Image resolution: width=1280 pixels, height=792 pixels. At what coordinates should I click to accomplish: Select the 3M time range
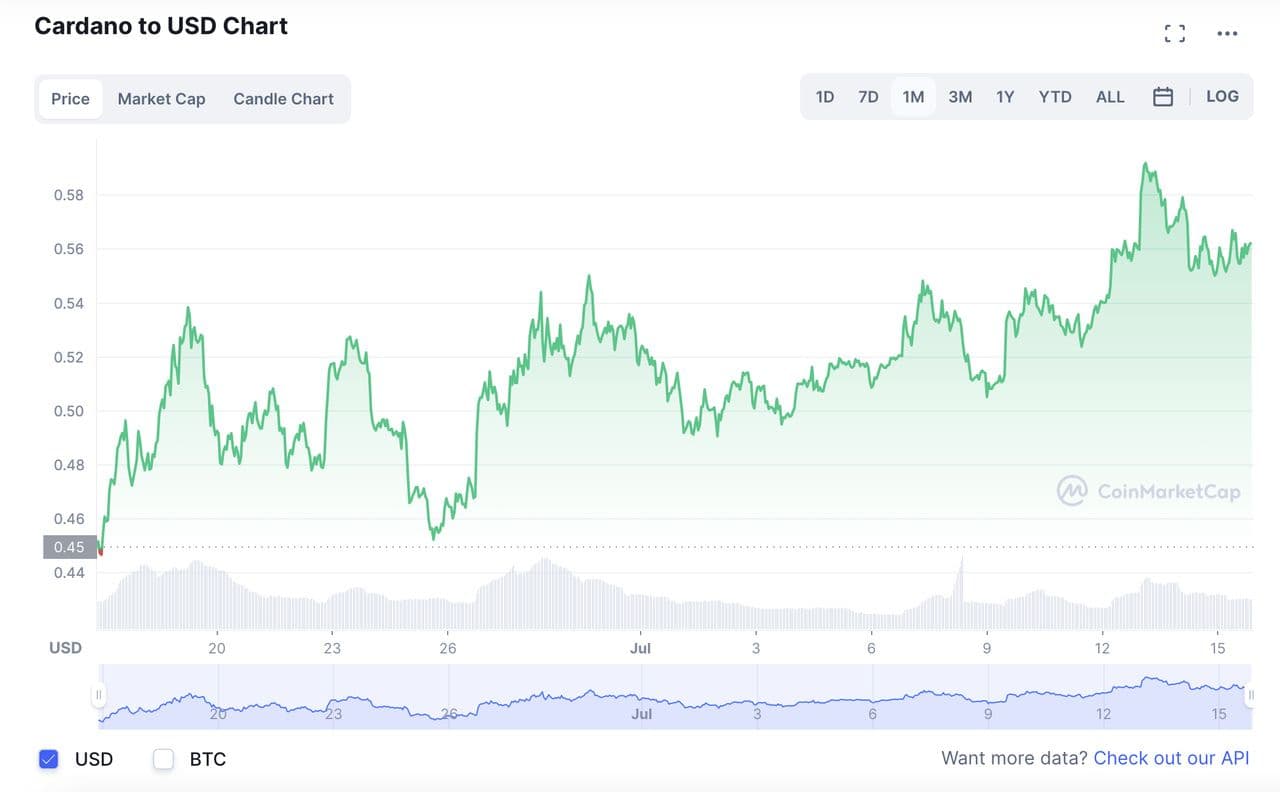coord(960,97)
